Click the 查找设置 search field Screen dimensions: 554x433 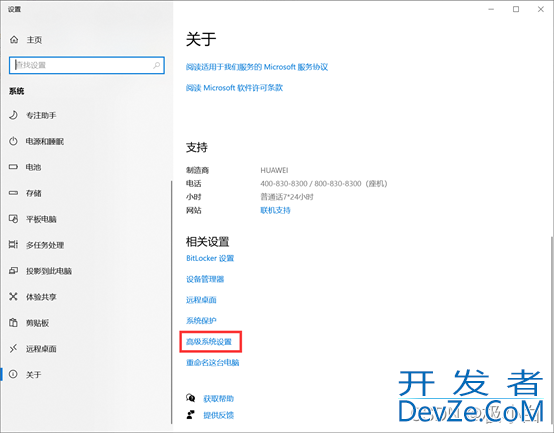click(87, 65)
